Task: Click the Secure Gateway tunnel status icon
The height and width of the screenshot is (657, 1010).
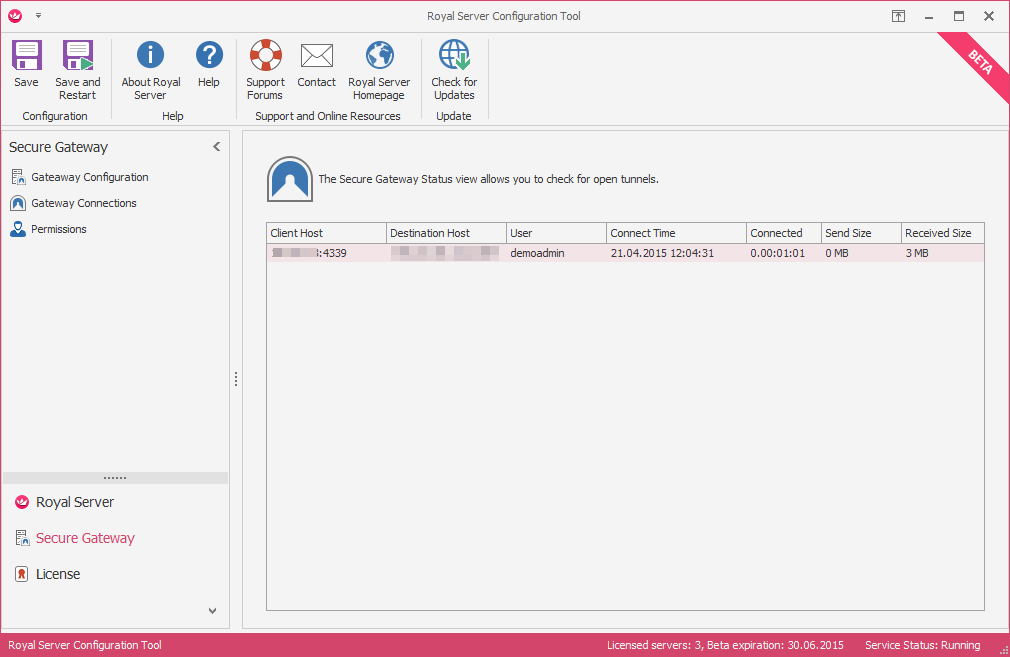Action: [x=290, y=179]
